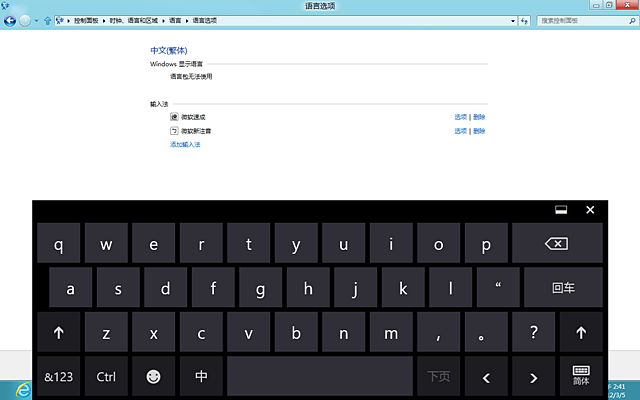The image size is (640, 400).
Task: Select 语言 in the breadcrumb path
Action: click(x=175, y=20)
